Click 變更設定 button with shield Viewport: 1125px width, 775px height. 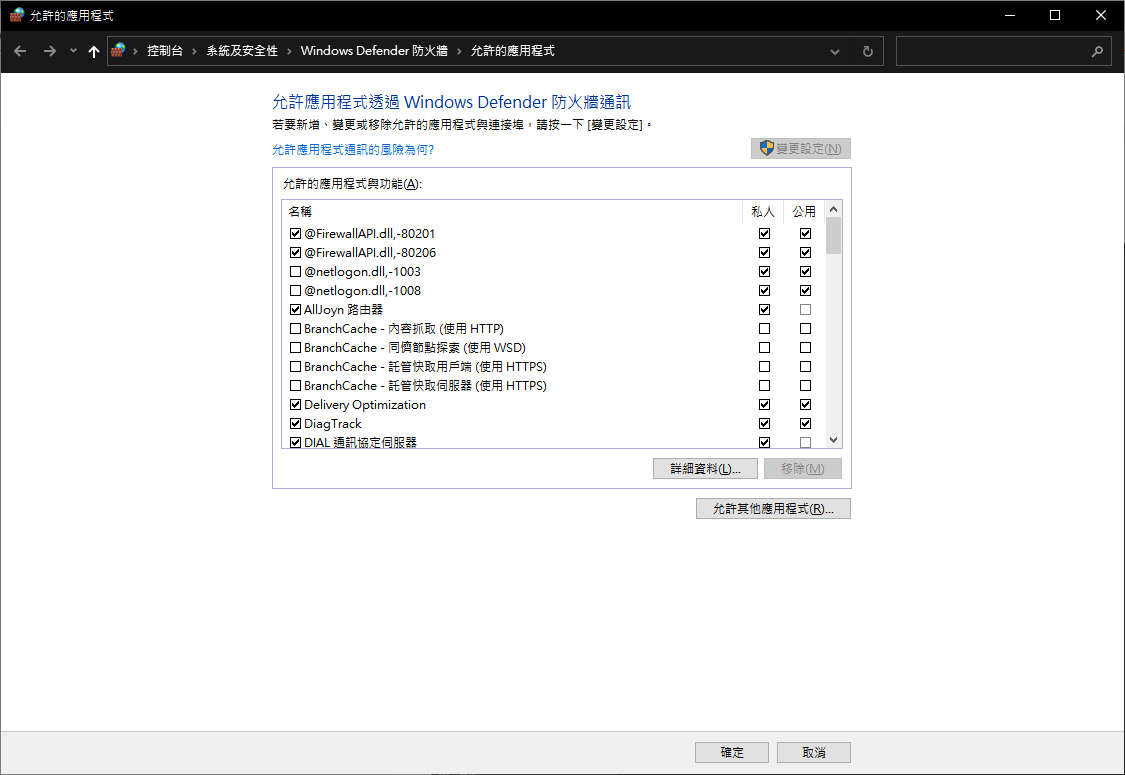[801, 149]
